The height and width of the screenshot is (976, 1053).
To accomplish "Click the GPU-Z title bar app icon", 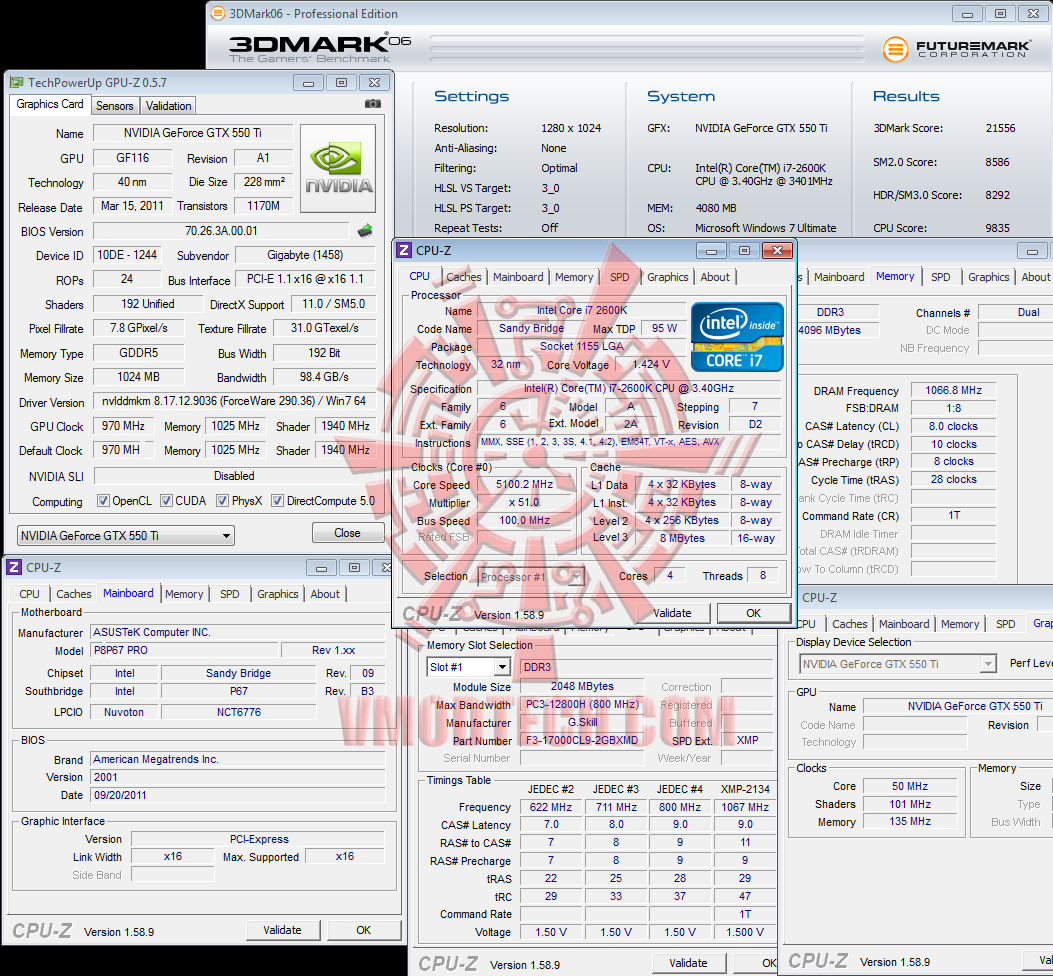I will (17, 83).
